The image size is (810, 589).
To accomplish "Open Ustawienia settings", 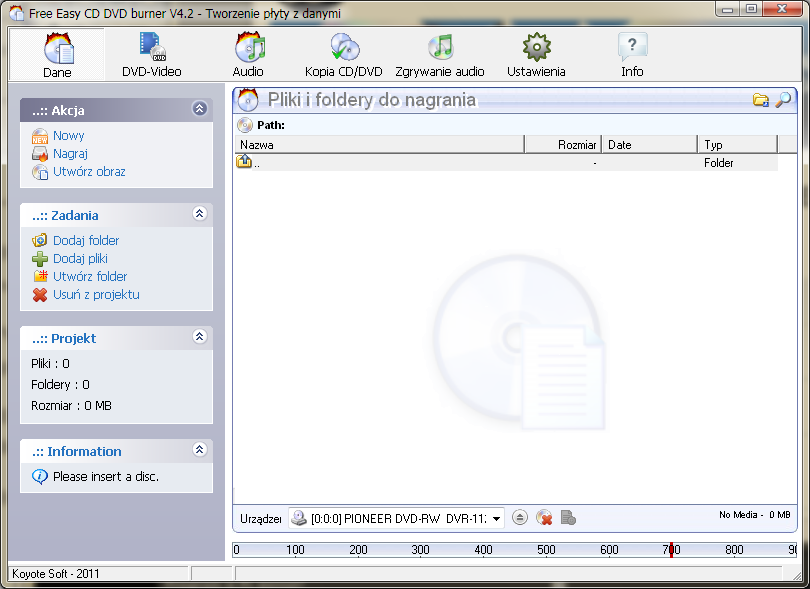I will [536, 55].
